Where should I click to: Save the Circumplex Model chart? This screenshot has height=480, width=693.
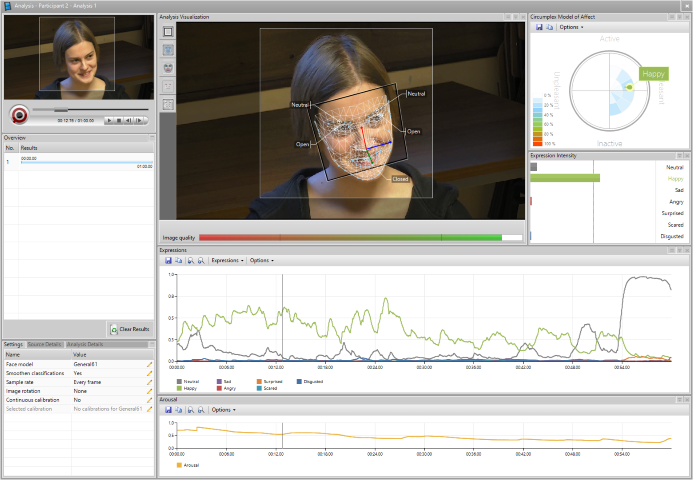539,27
